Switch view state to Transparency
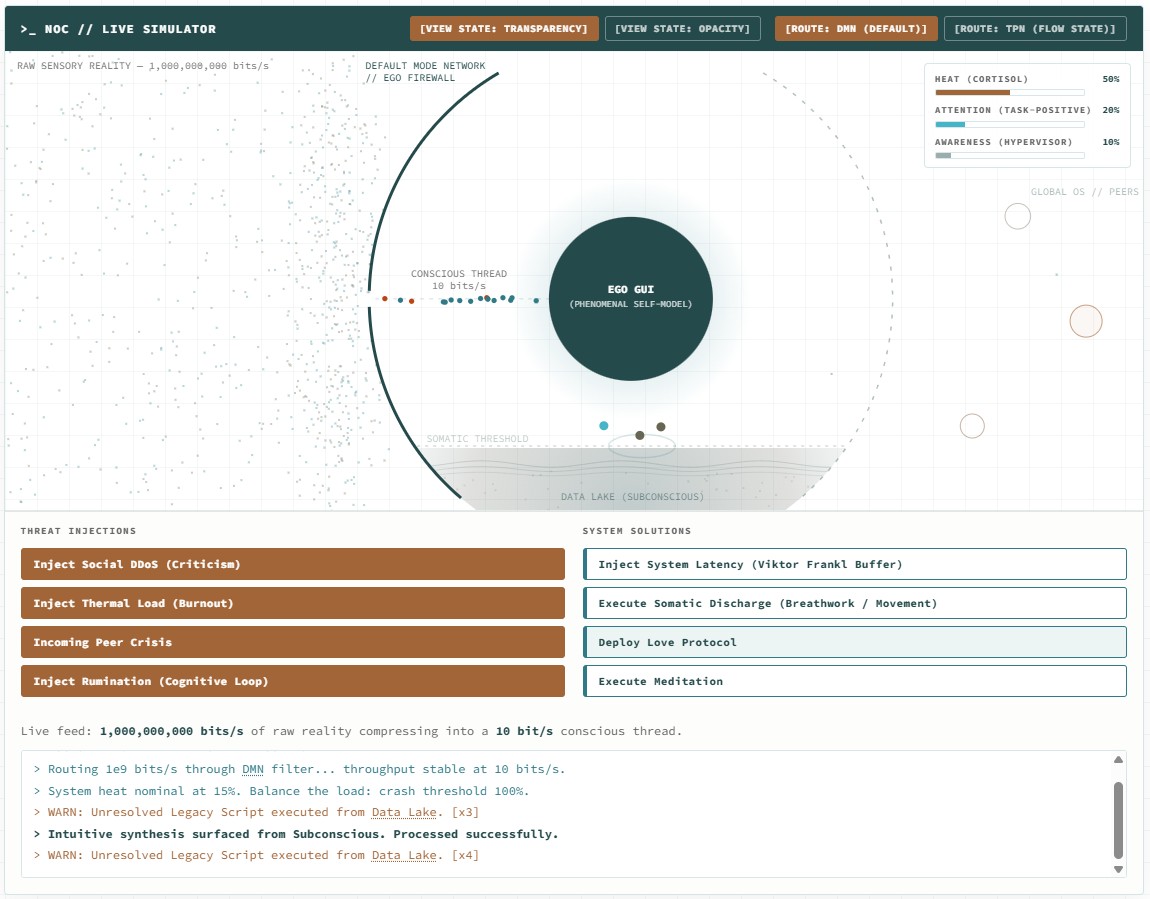The image size is (1150, 899). click(x=504, y=29)
